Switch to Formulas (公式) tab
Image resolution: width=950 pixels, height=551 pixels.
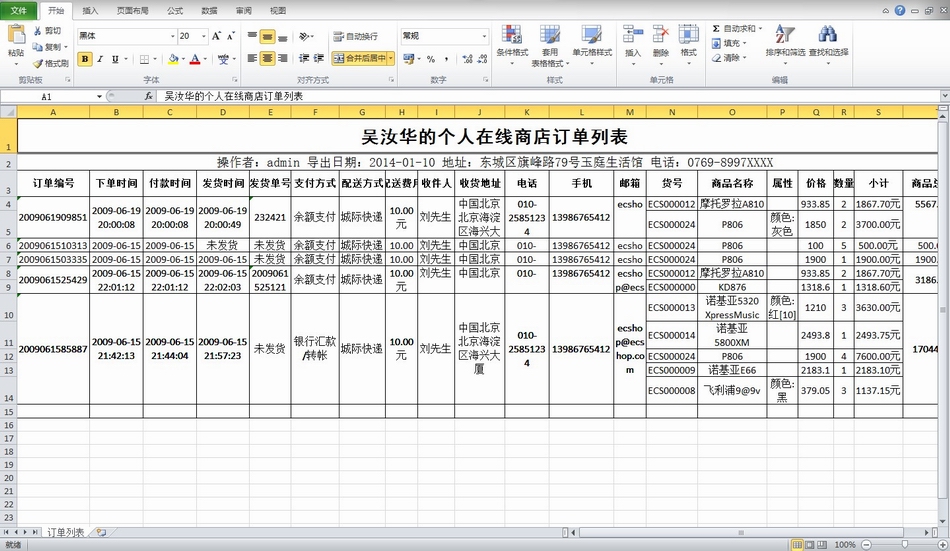click(x=174, y=10)
